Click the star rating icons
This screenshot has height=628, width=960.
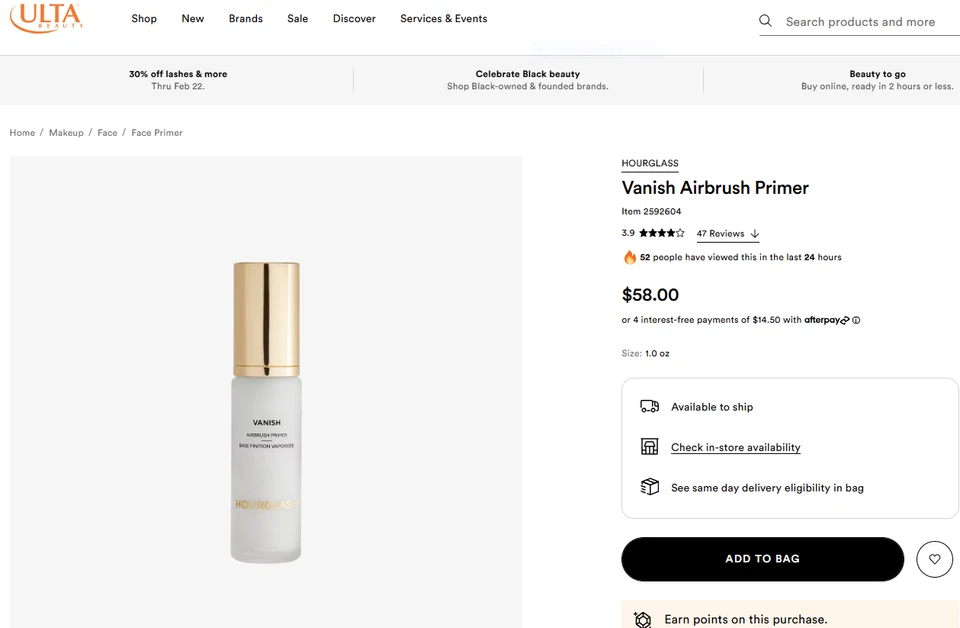(662, 233)
